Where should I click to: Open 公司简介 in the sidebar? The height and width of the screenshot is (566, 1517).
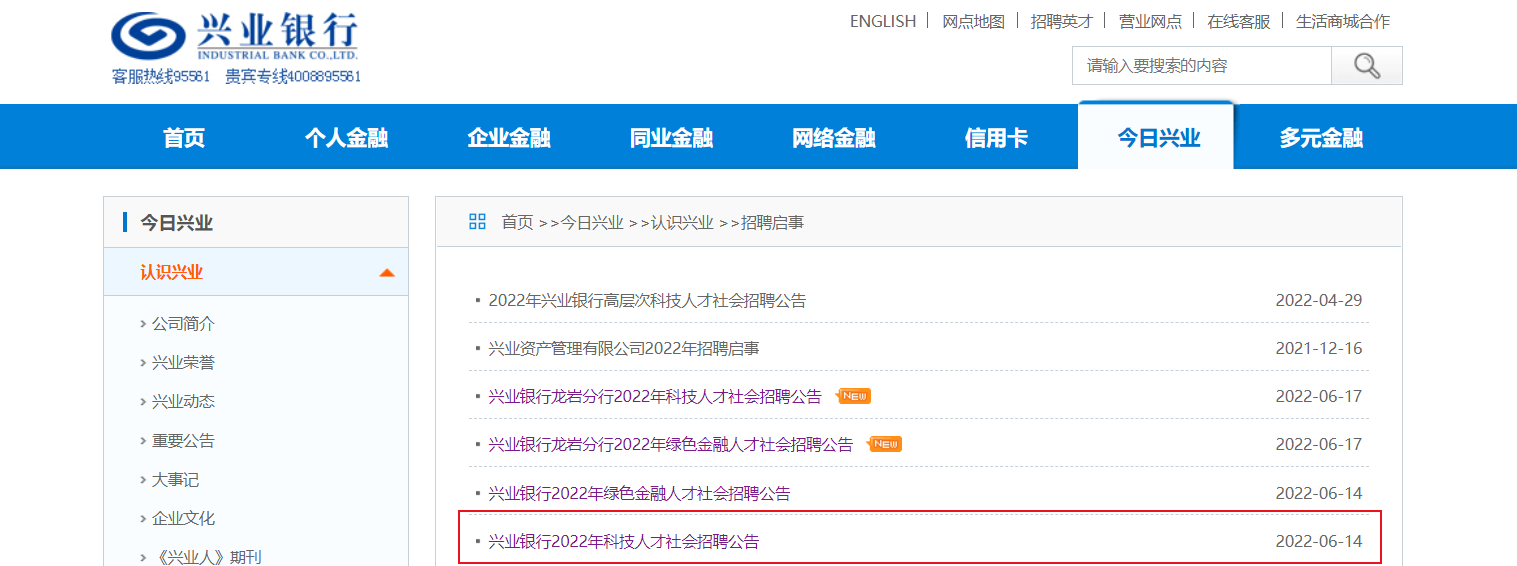tap(183, 324)
